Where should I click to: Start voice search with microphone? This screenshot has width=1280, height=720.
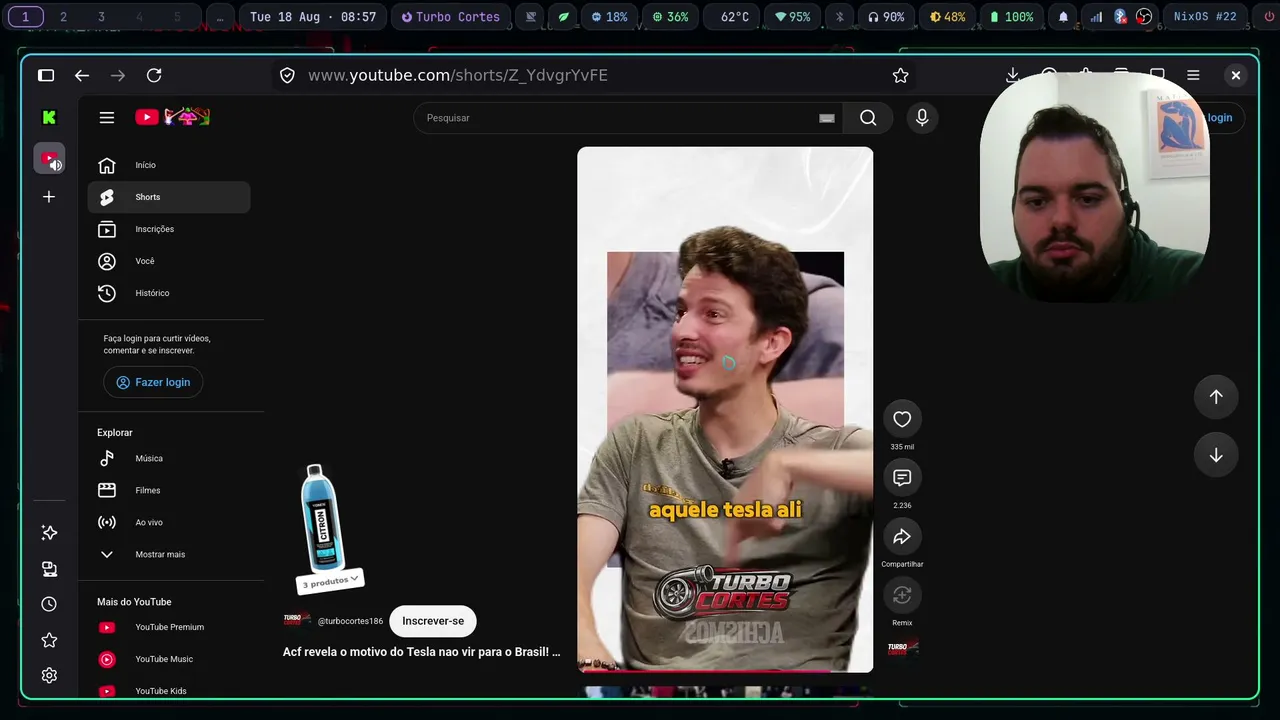[x=922, y=118]
